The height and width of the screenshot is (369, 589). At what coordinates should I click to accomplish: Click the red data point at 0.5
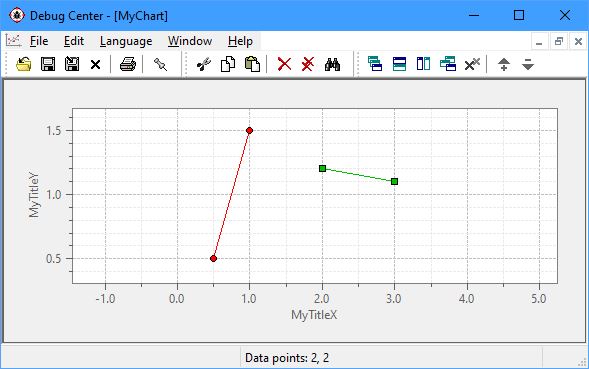tap(213, 259)
